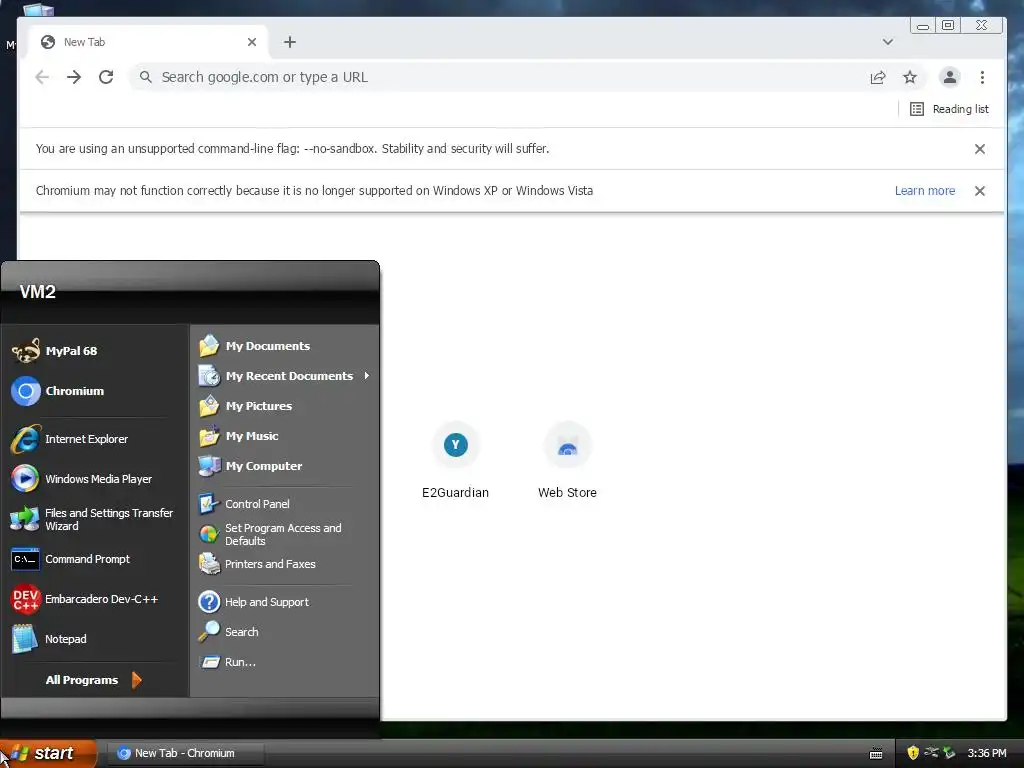This screenshot has width=1024, height=768.
Task: Open My Music folder
Action: point(284,436)
